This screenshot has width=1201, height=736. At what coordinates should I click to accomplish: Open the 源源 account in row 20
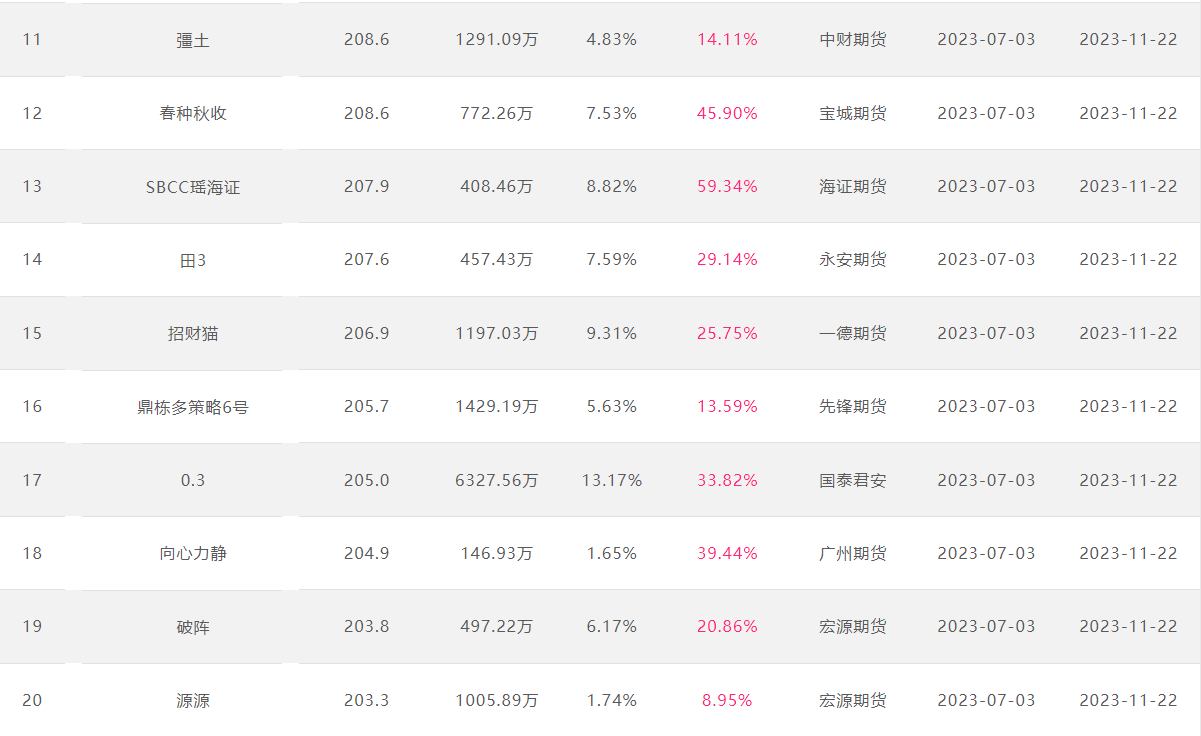tap(193, 700)
